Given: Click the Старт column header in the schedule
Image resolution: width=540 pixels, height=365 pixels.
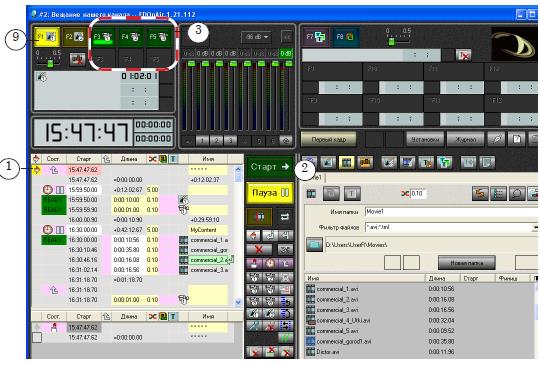Looking at the screenshot, I should [84, 159].
